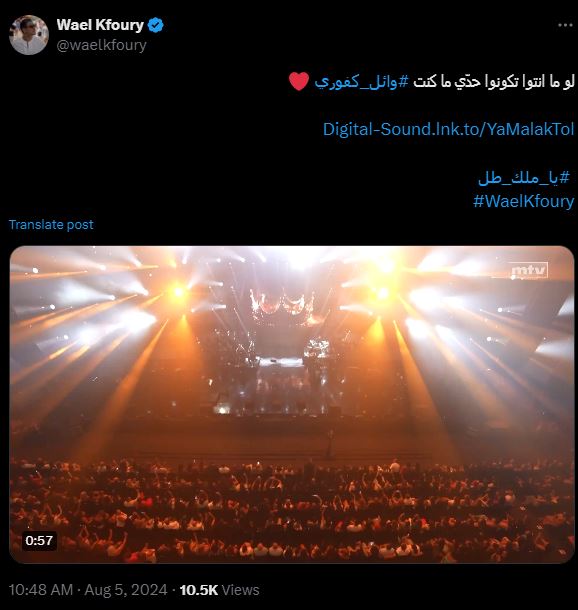Click the Aug 5, 2024 date
Screen dimensions: 578x610
coord(126,590)
